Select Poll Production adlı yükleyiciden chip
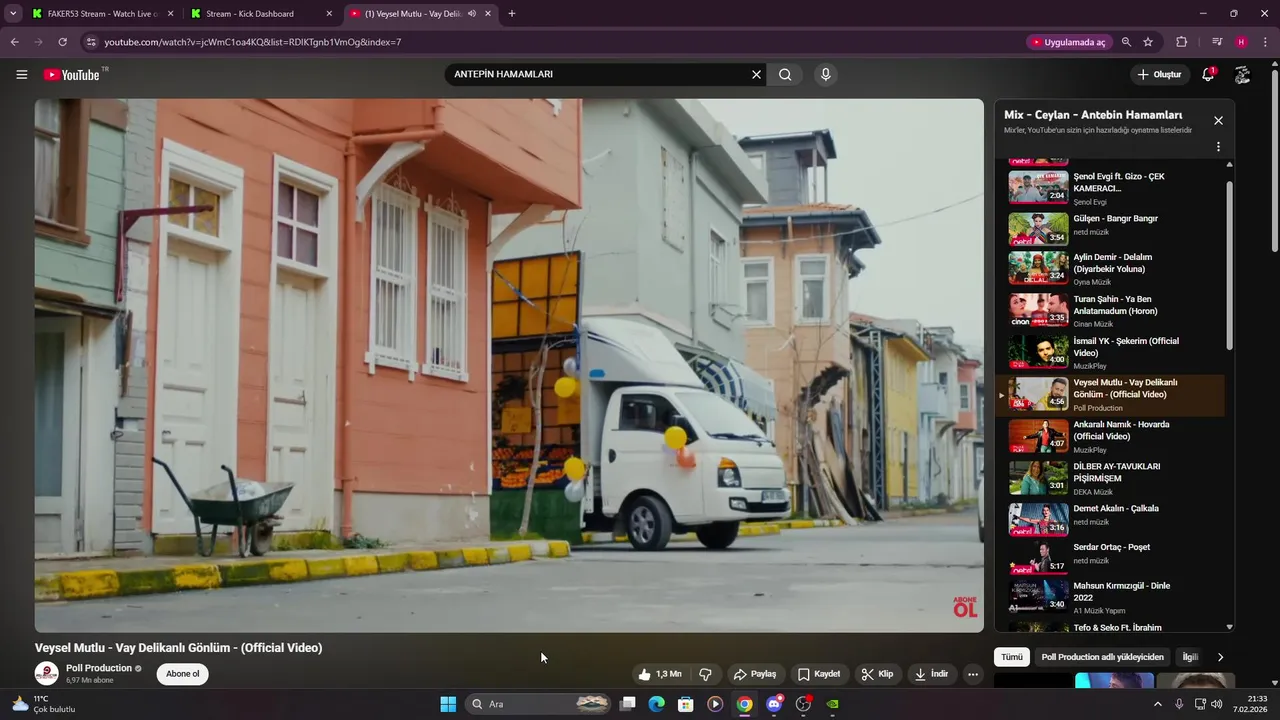1280x720 pixels. coord(1102,657)
